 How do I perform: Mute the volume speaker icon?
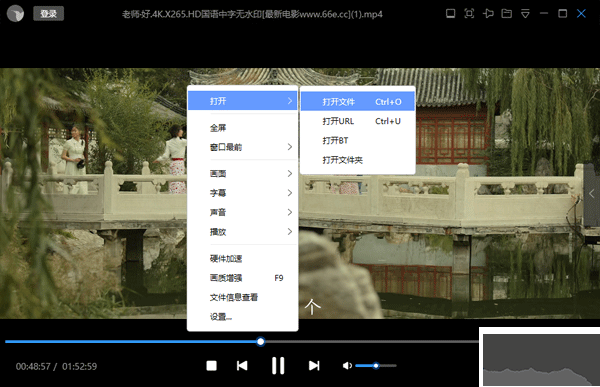click(347, 366)
